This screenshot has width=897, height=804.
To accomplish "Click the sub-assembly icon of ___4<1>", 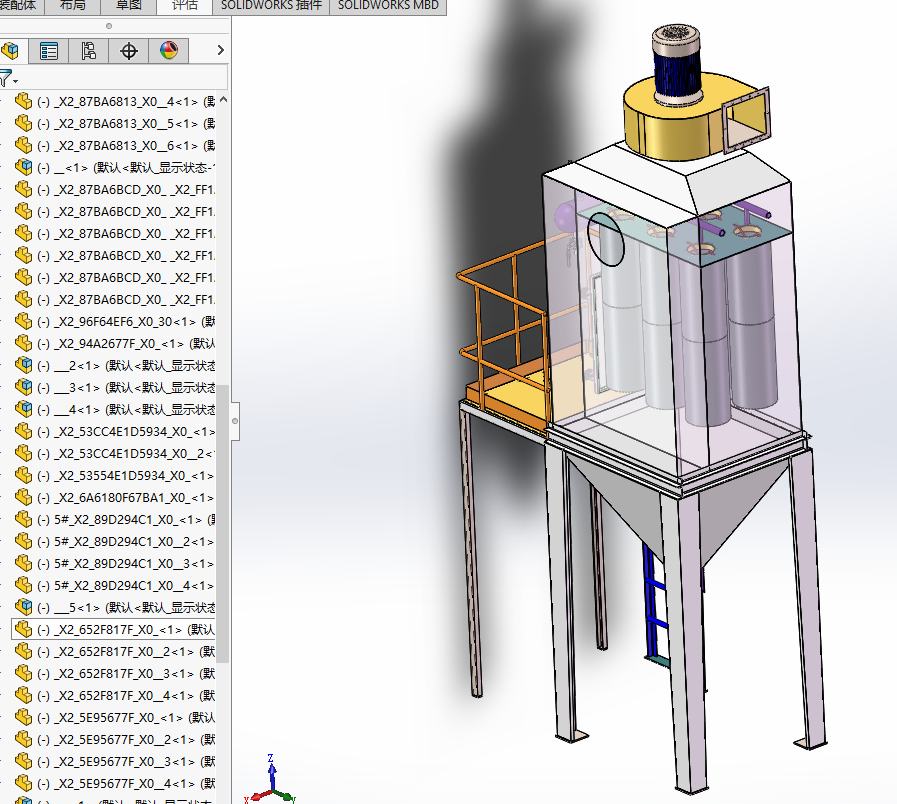I will coord(23,409).
